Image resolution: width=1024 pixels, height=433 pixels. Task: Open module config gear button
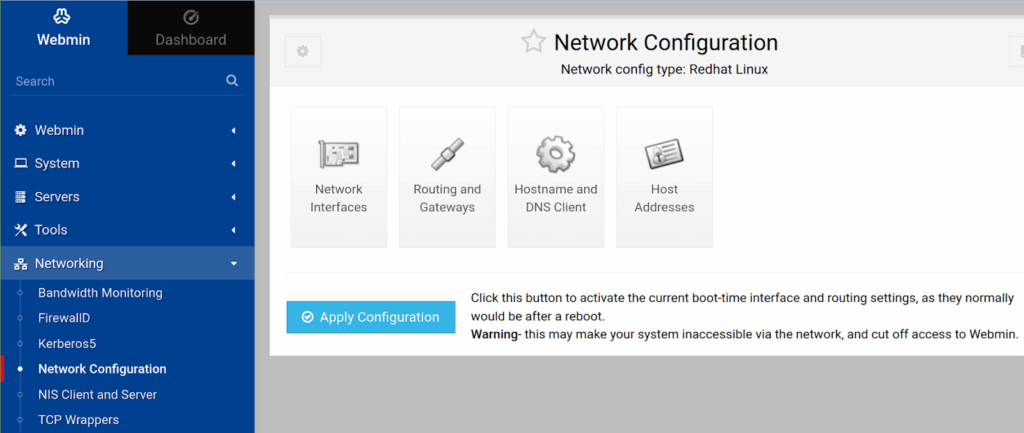point(303,52)
